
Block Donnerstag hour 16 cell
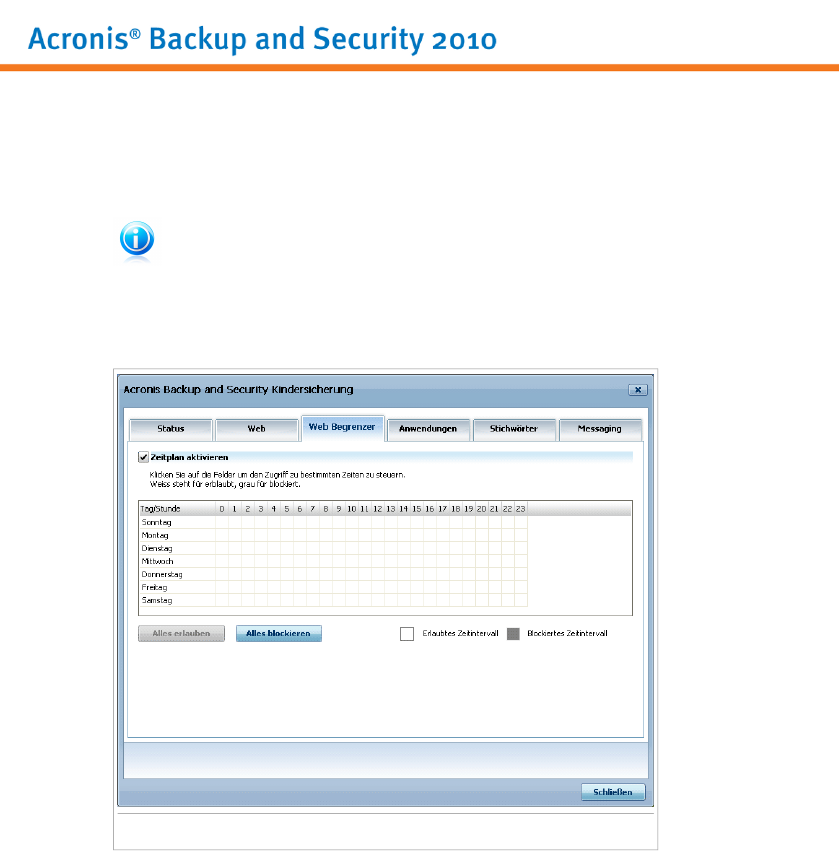(x=429, y=574)
